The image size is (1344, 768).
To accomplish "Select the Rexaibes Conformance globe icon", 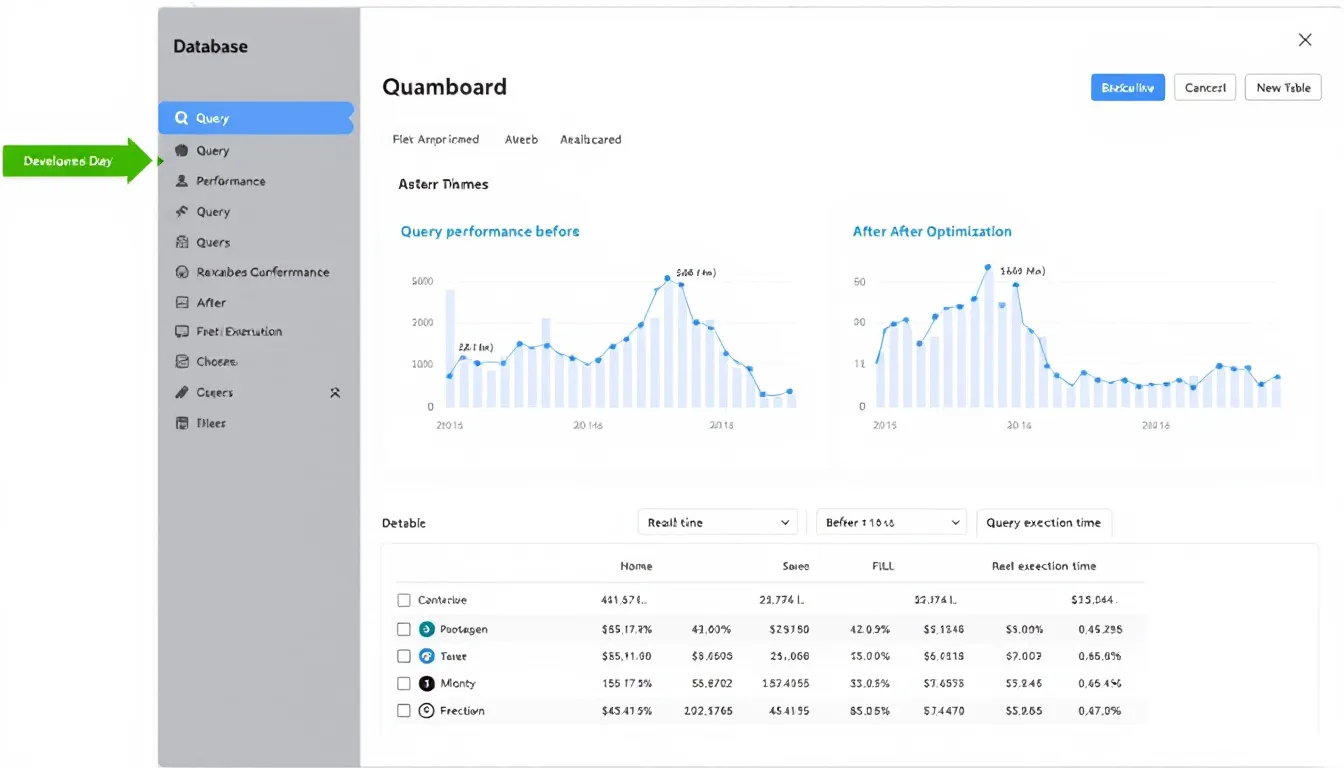I will [184, 271].
